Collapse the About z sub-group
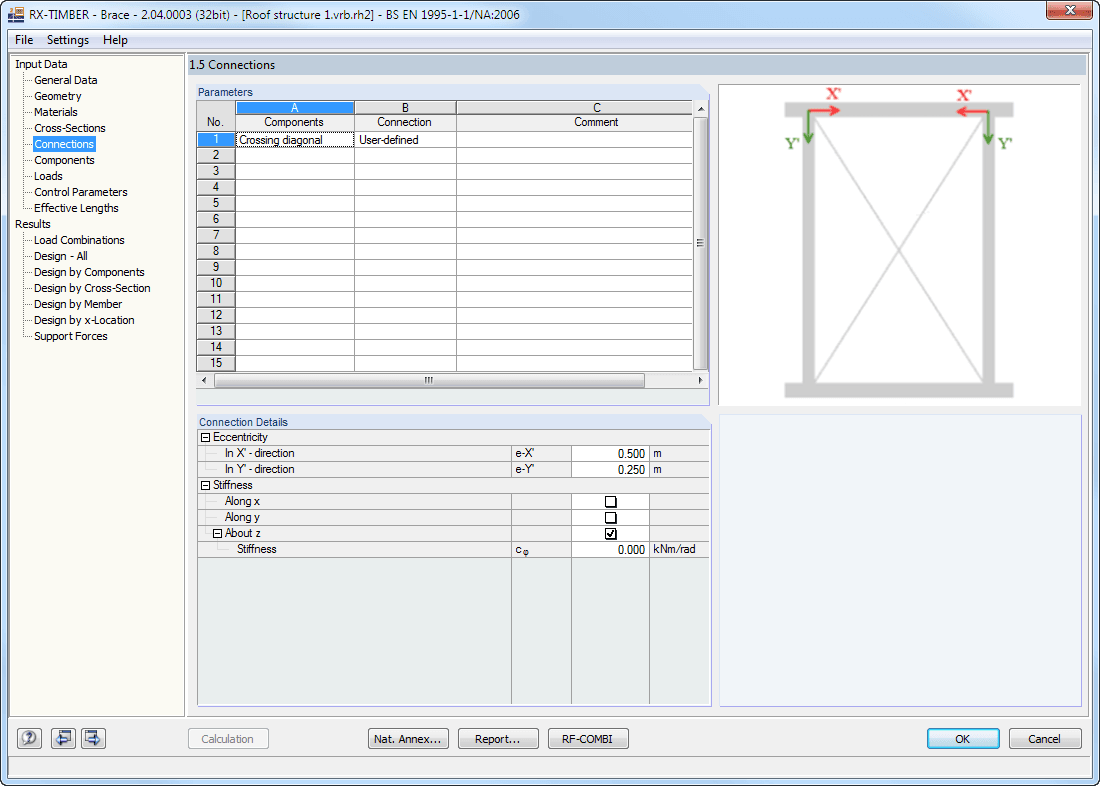This screenshot has height=786, width=1100. [x=217, y=533]
